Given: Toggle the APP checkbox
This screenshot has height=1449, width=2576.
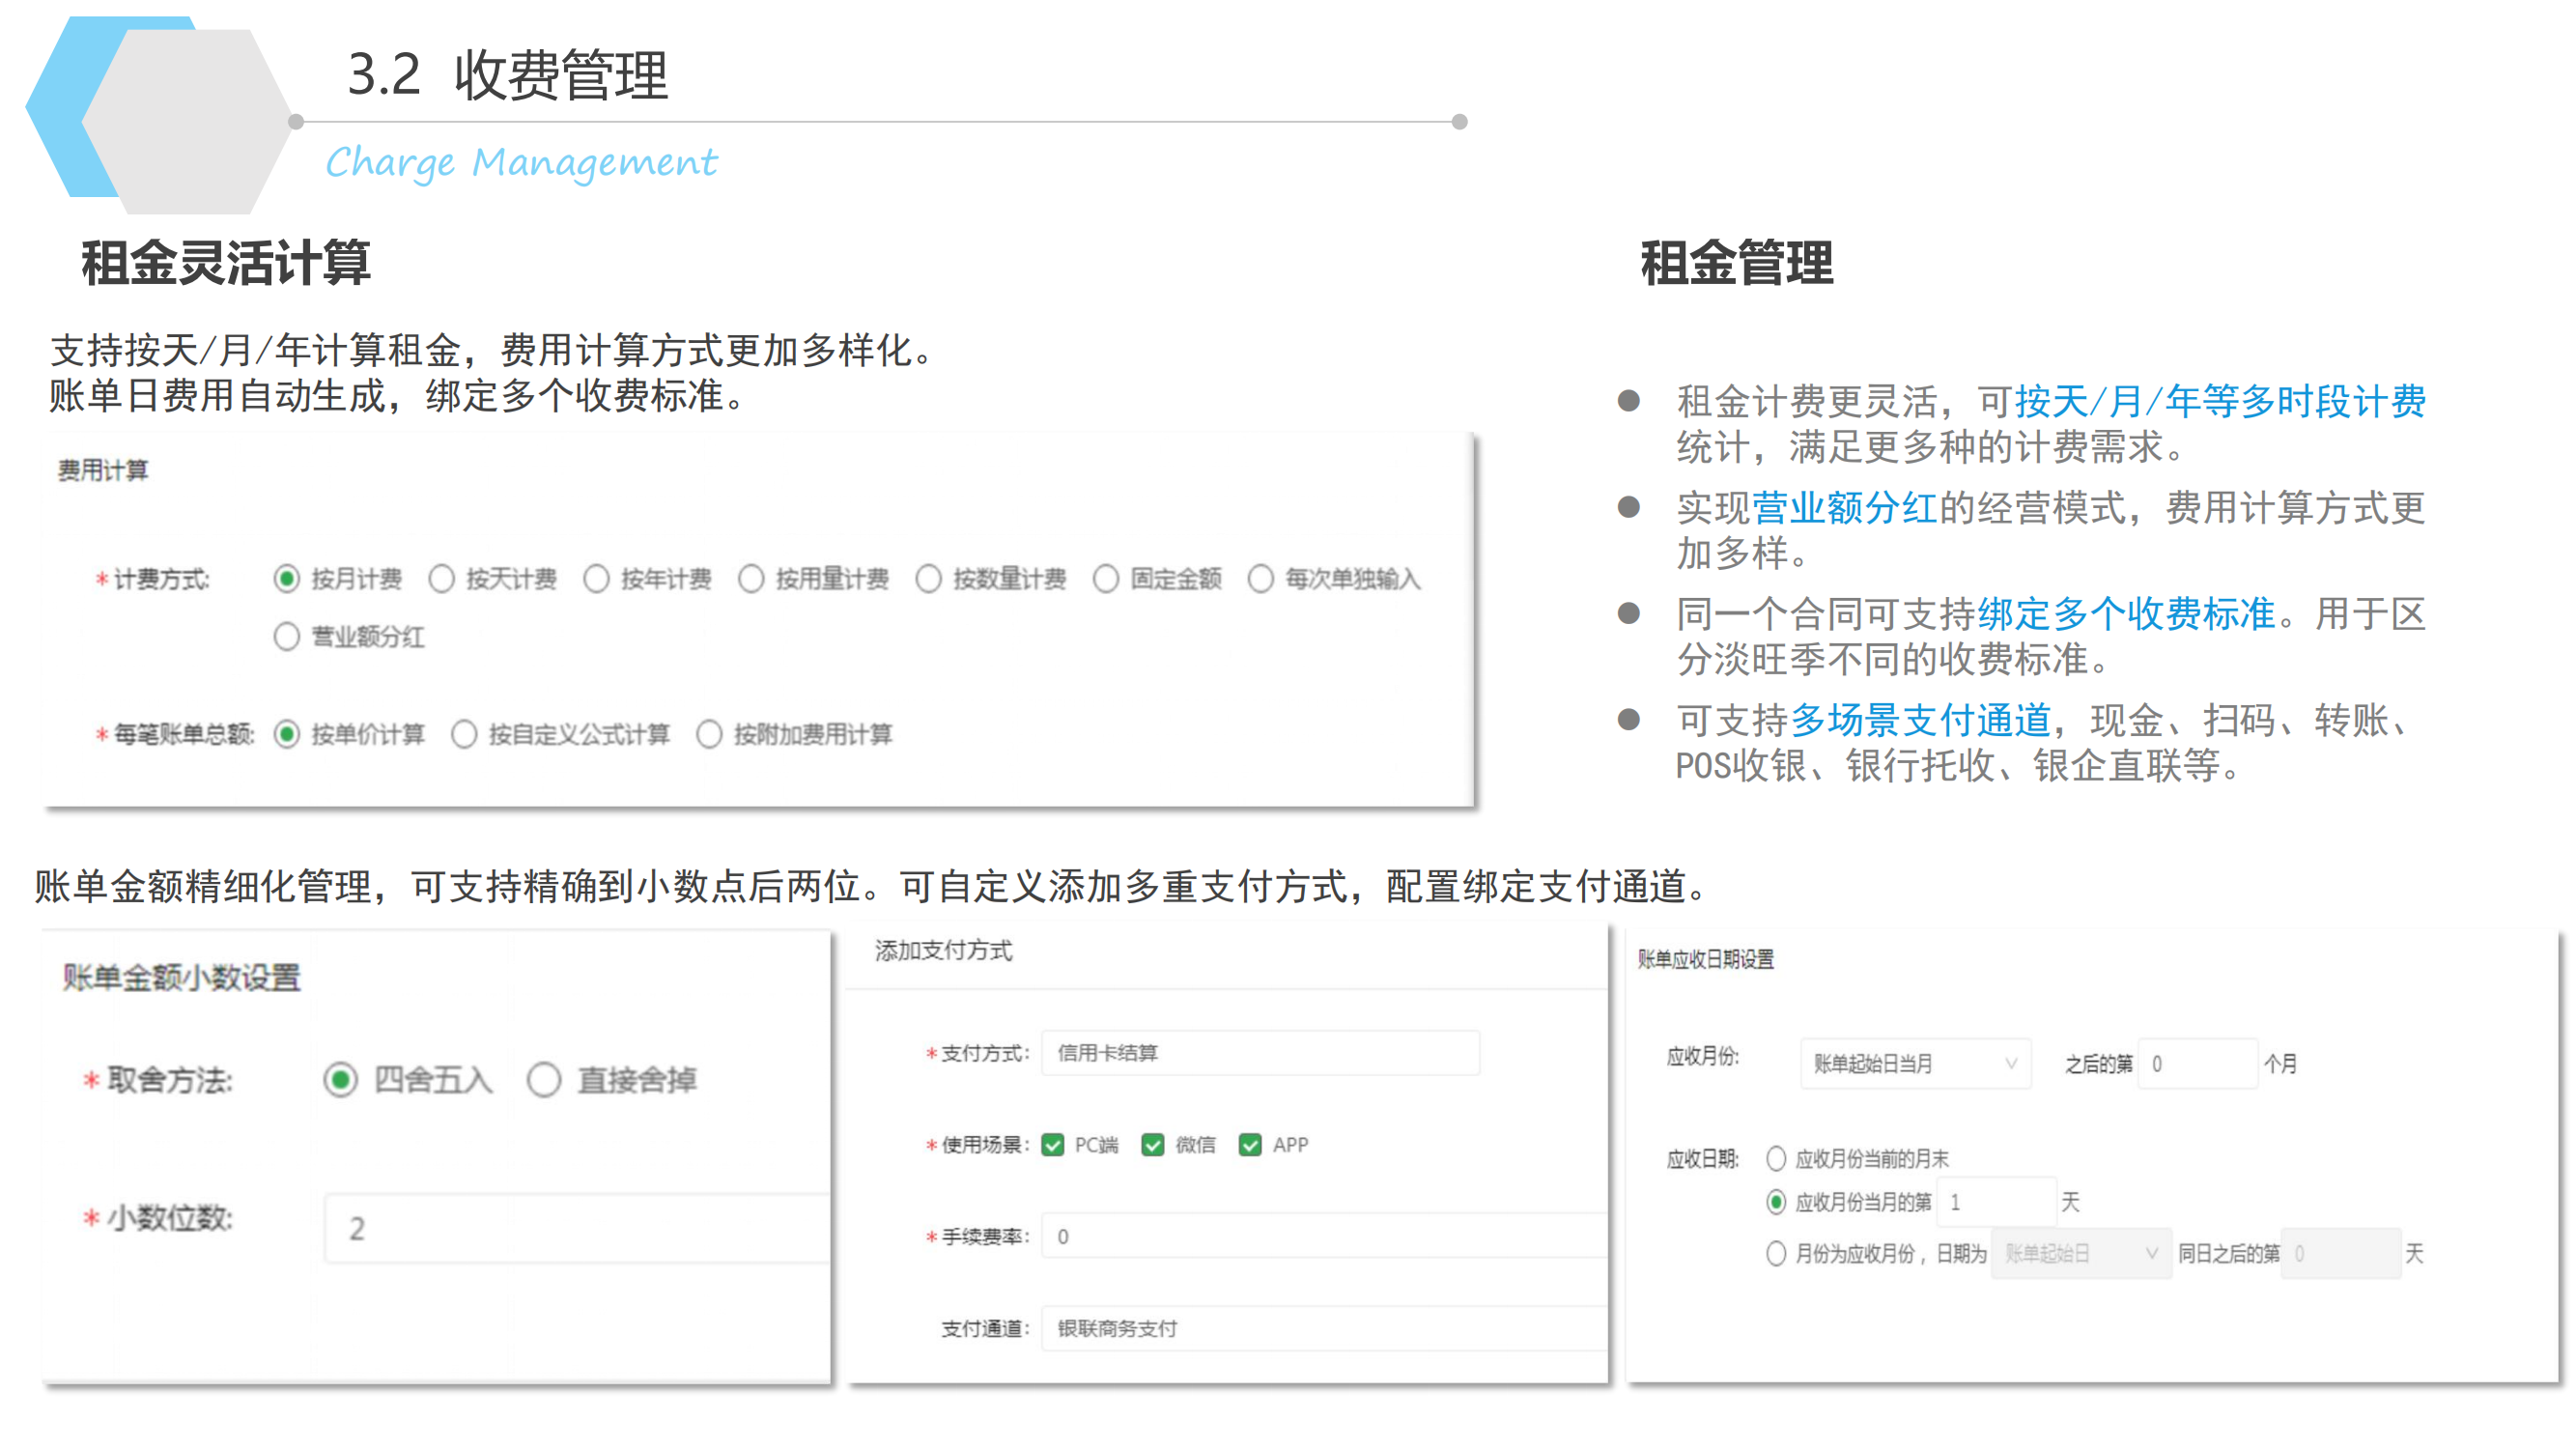Looking at the screenshot, I should pos(1250,1145).
